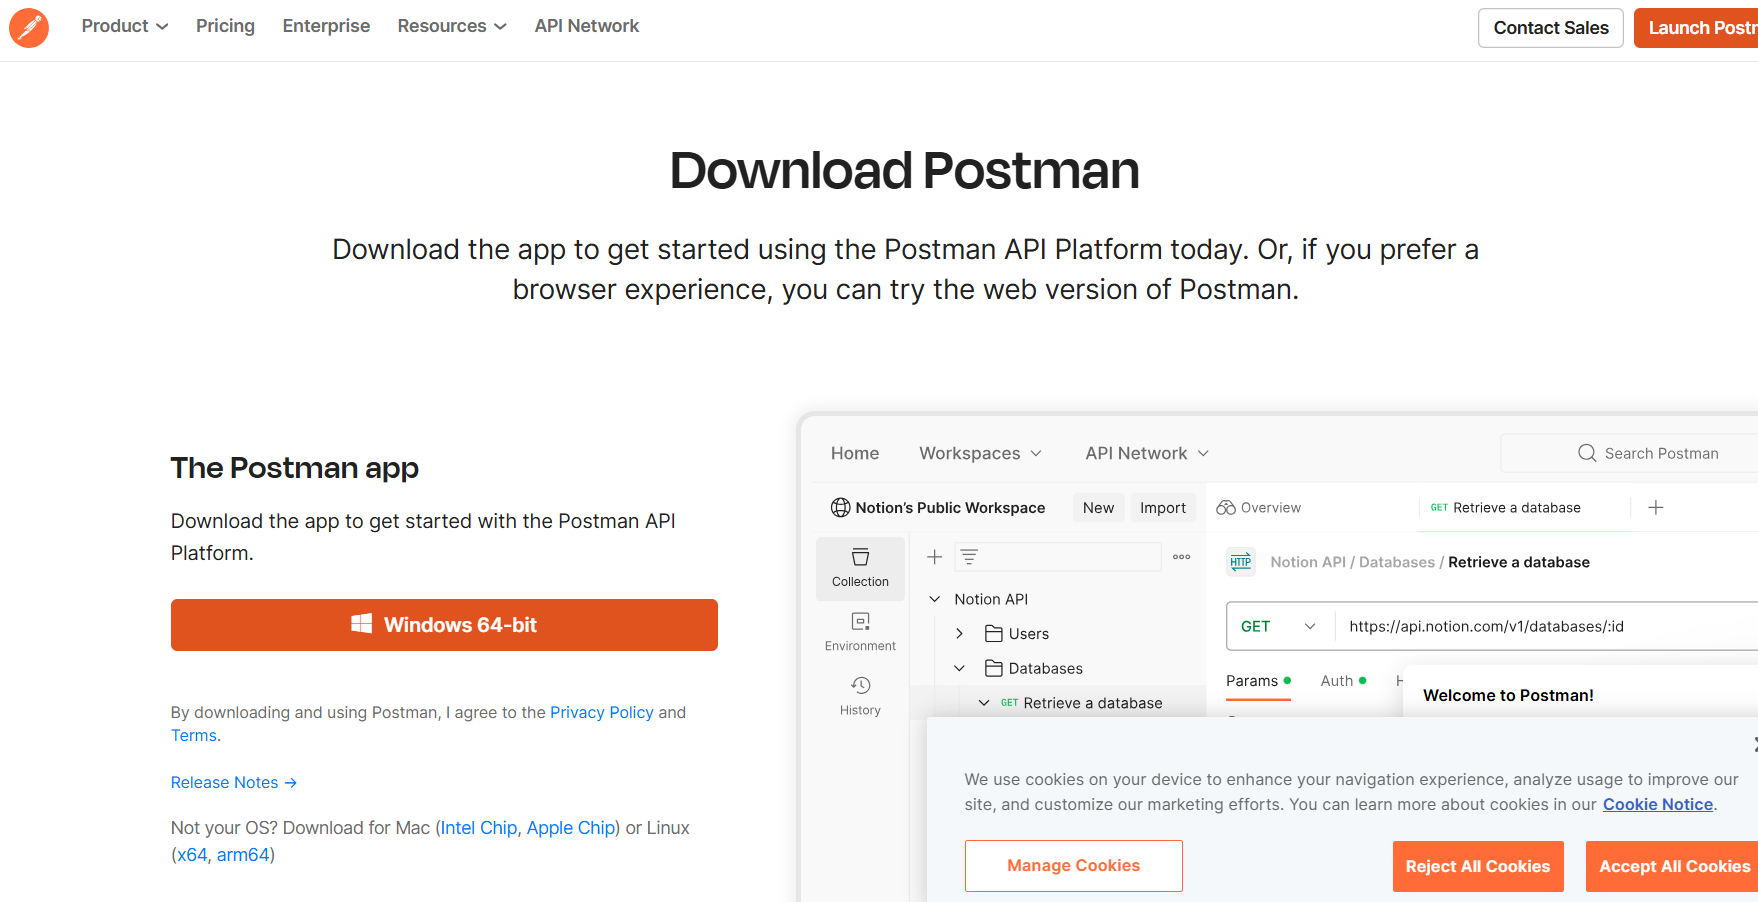1758x902 pixels.
Task: Download Mac Apple Chip version
Action: [571, 828]
